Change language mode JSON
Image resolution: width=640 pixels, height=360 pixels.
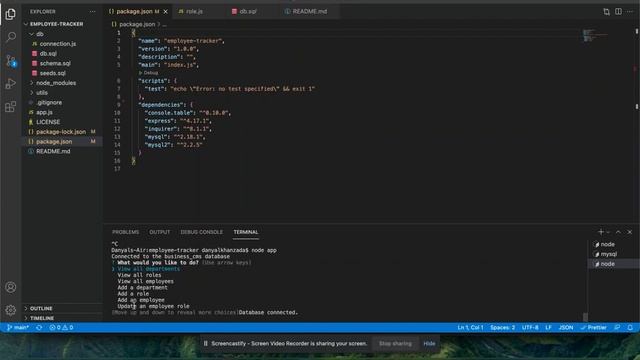click(x=566, y=327)
